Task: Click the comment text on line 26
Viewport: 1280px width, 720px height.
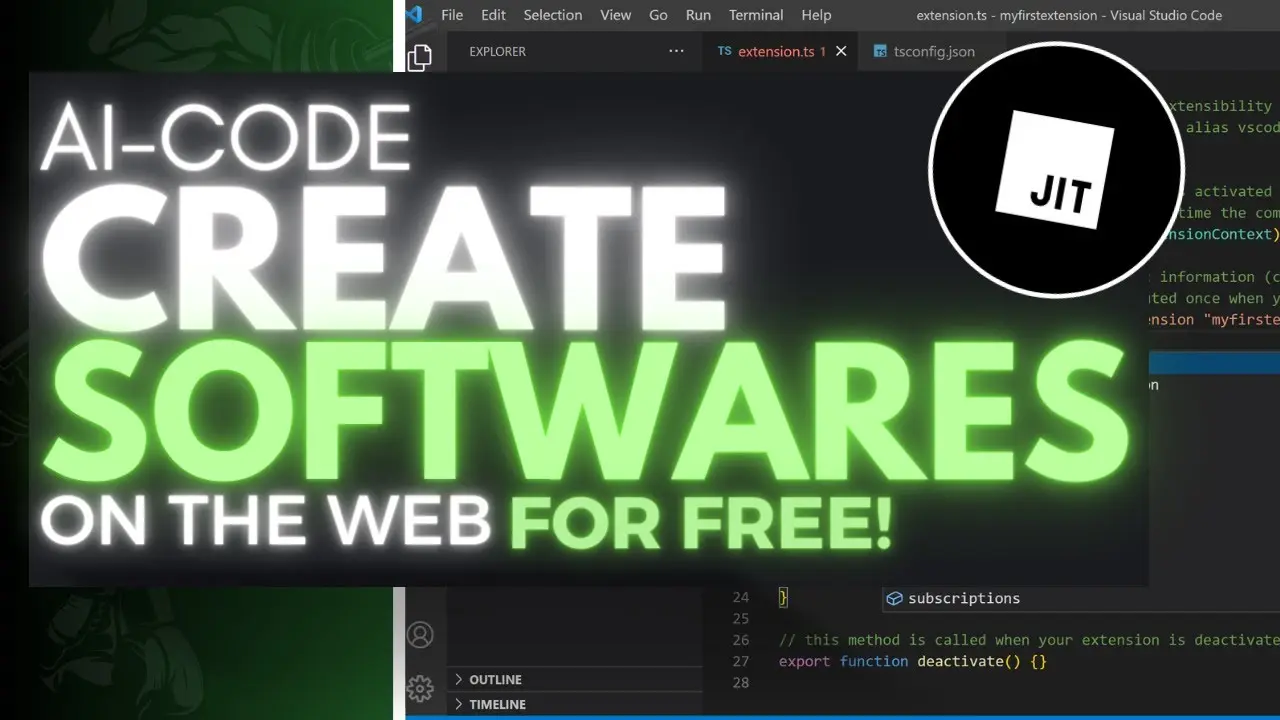Action: tap(1029, 640)
